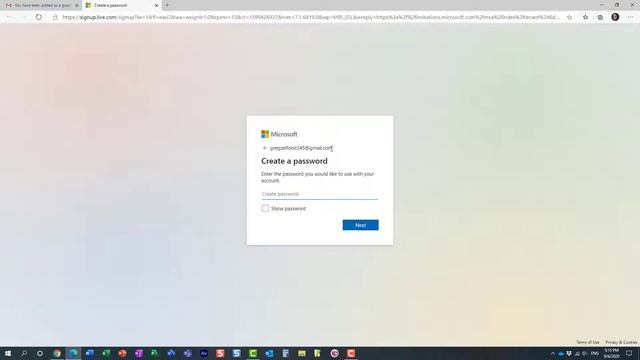Click the Create password input field
This screenshot has width=640, height=360.
coord(320,194)
